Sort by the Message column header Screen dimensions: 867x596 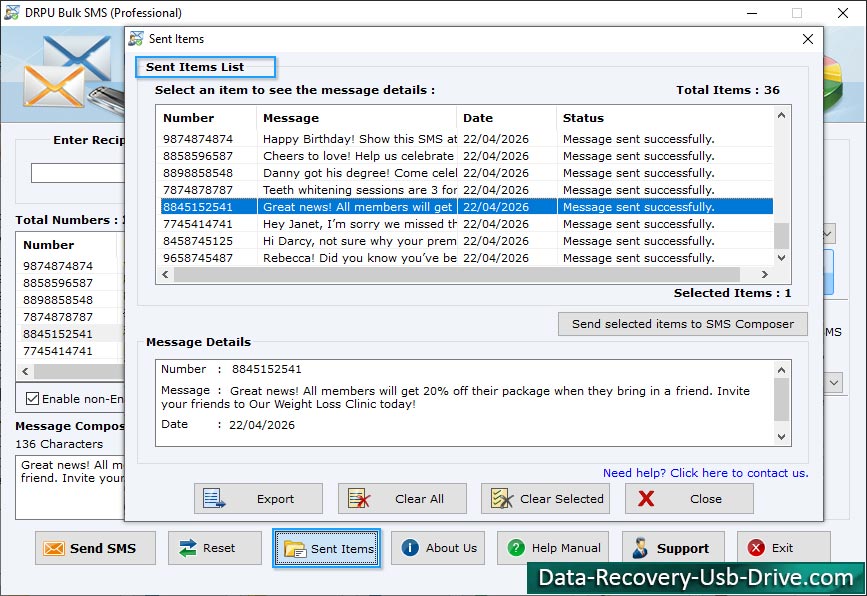[x=357, y=118]
